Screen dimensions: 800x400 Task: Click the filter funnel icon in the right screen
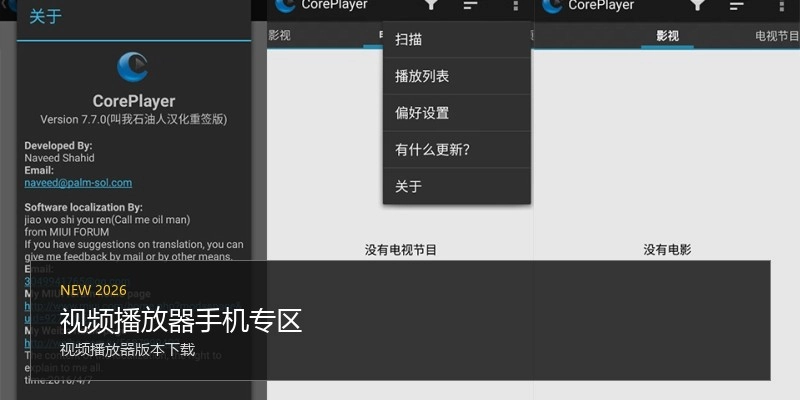tap(697, 5)
